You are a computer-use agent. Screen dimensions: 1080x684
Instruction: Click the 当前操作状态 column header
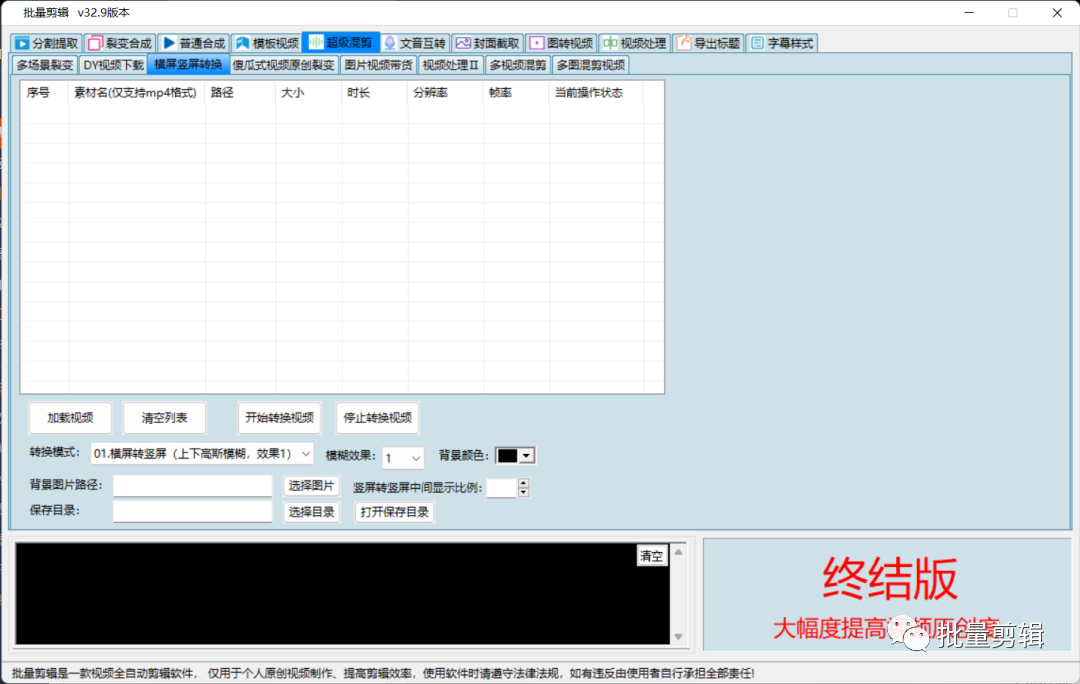point(596,92)
